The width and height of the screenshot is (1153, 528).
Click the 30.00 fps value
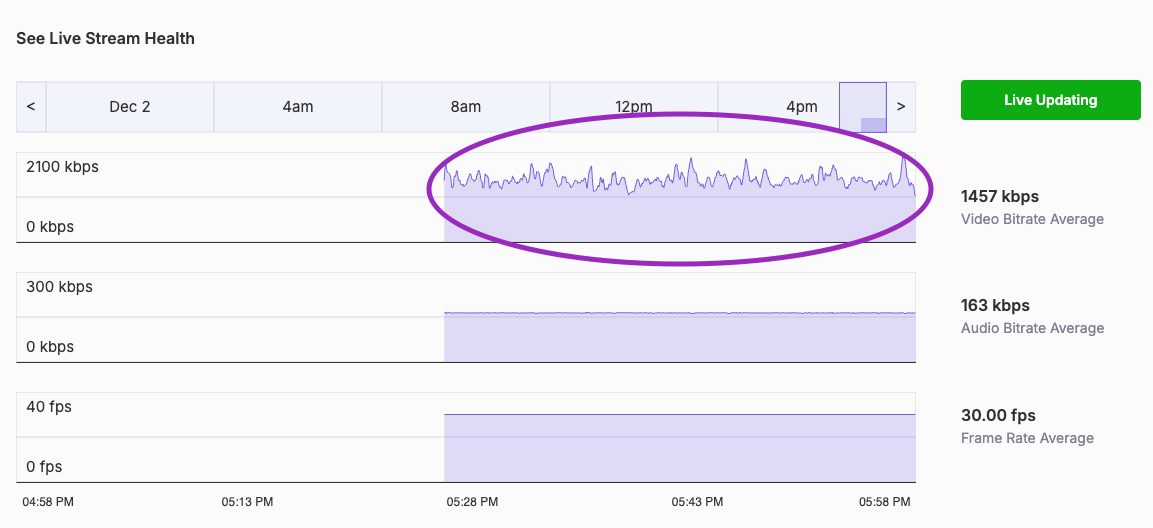click(998, 415)
